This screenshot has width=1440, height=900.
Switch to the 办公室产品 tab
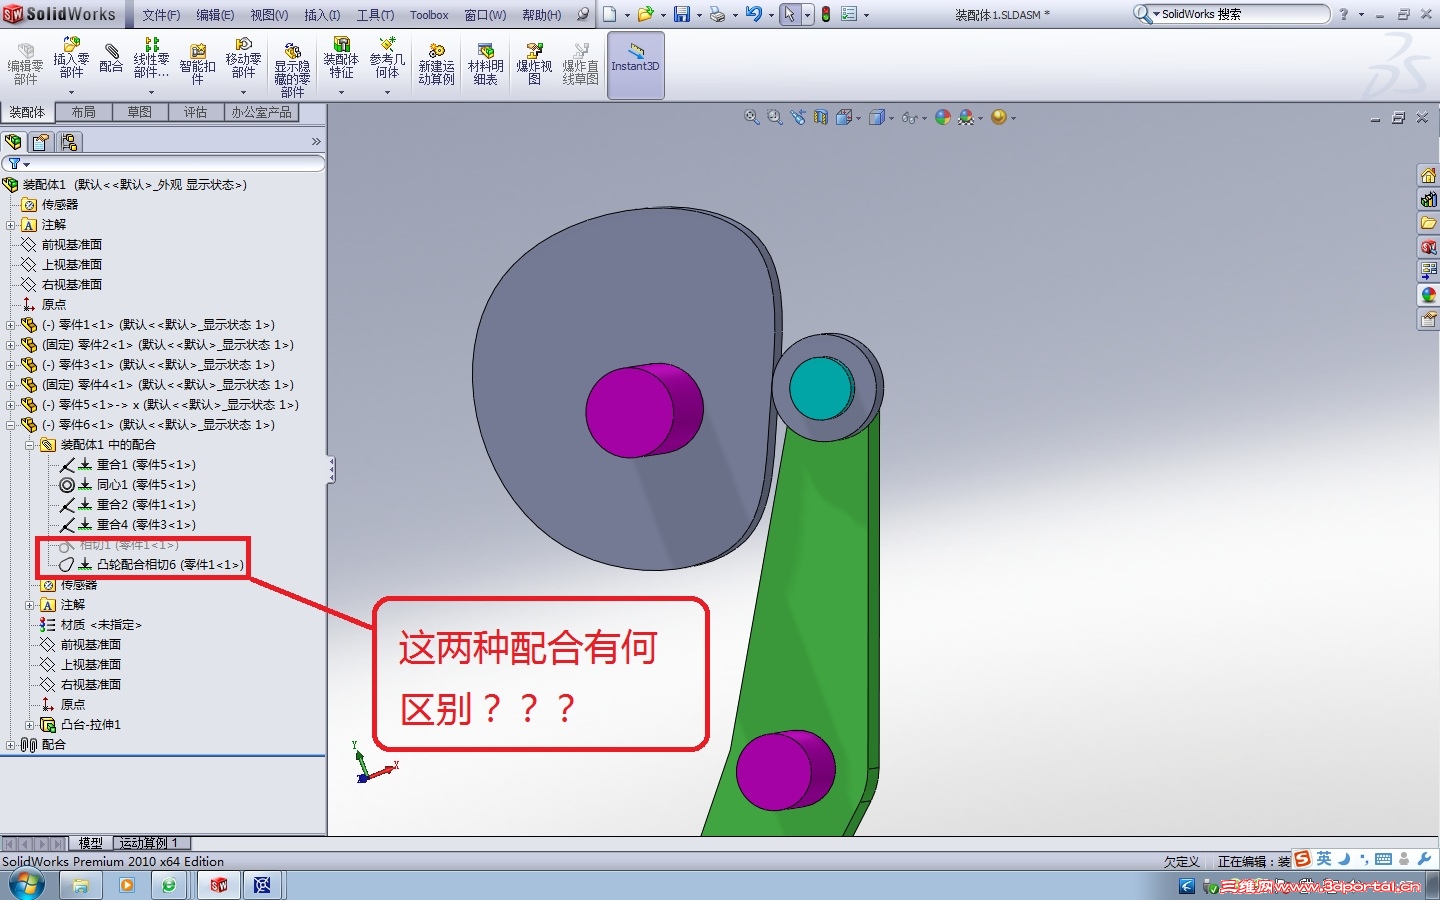coord(262,112)
